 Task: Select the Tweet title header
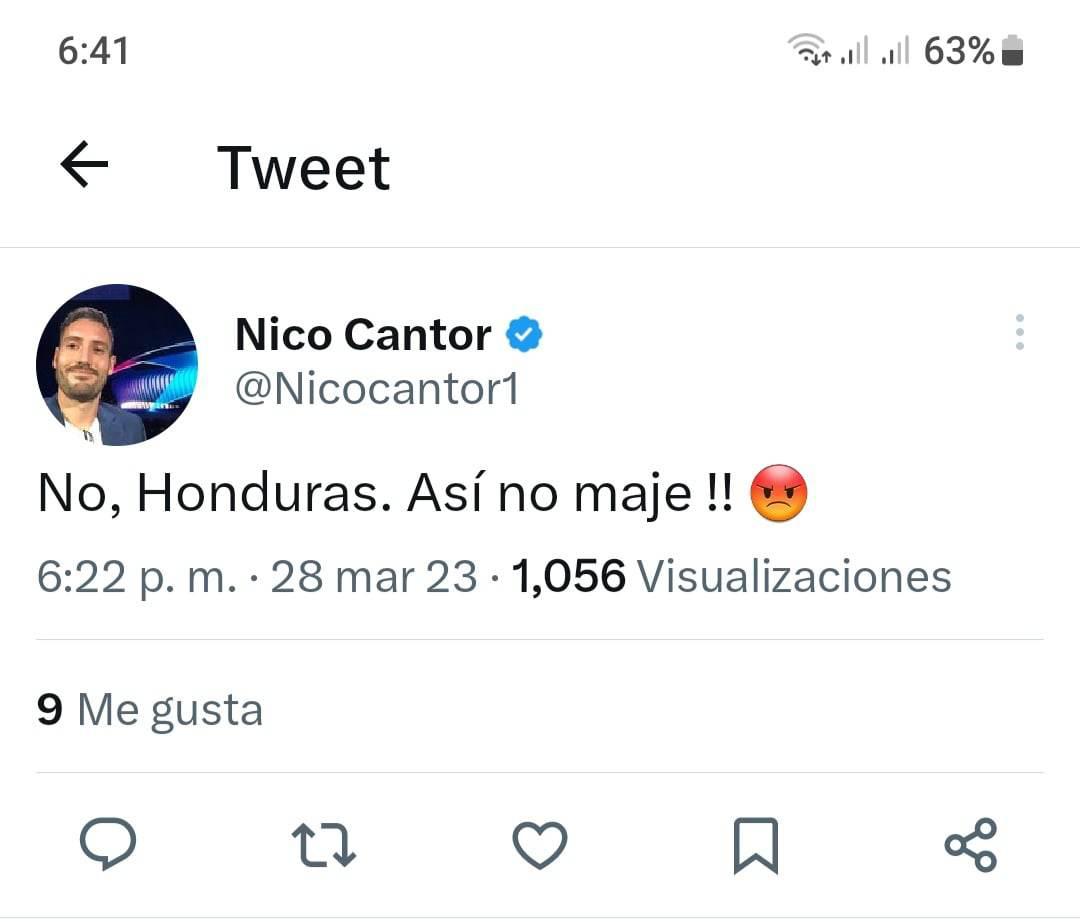point(303,167)
